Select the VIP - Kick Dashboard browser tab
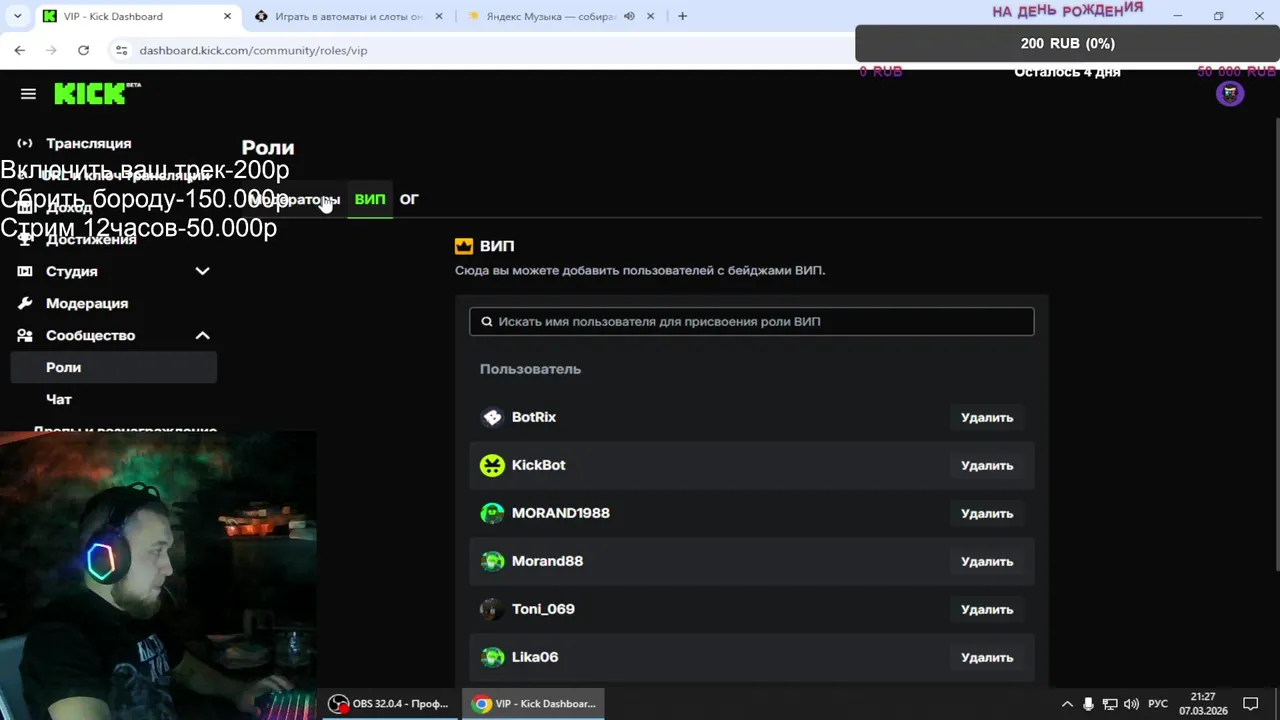 tap(136, 16)
